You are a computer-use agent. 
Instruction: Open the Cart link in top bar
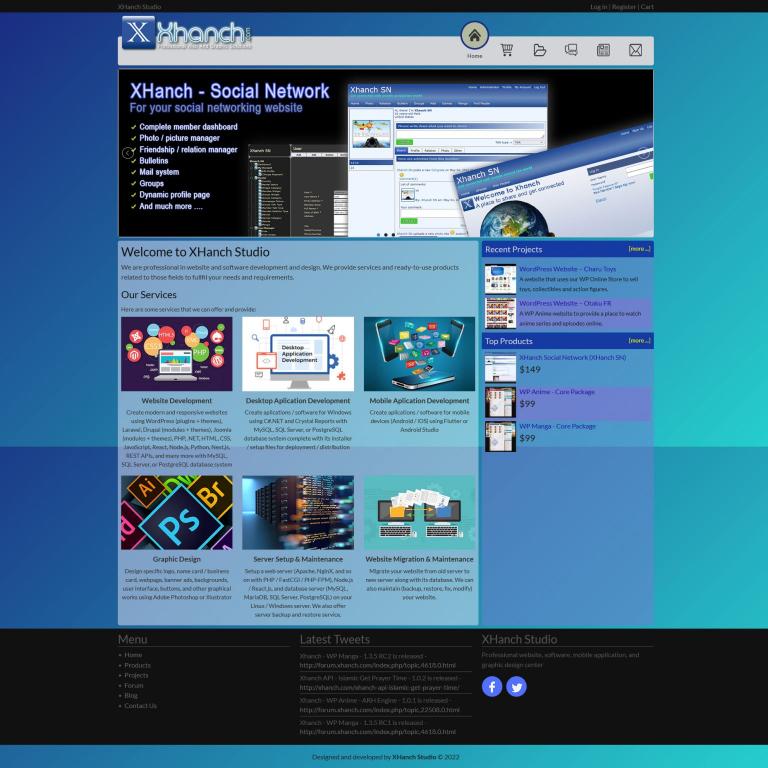tap(647, 7)
